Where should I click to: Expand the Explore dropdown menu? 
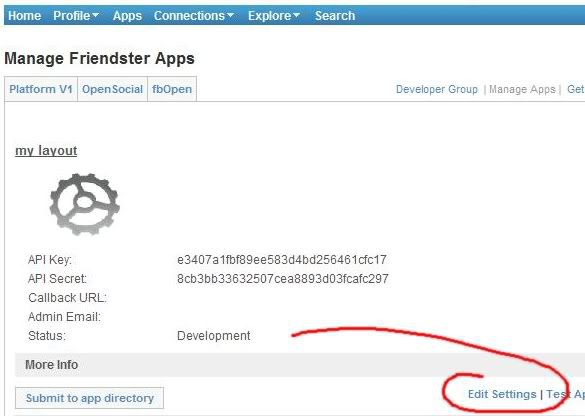(274, 16)
